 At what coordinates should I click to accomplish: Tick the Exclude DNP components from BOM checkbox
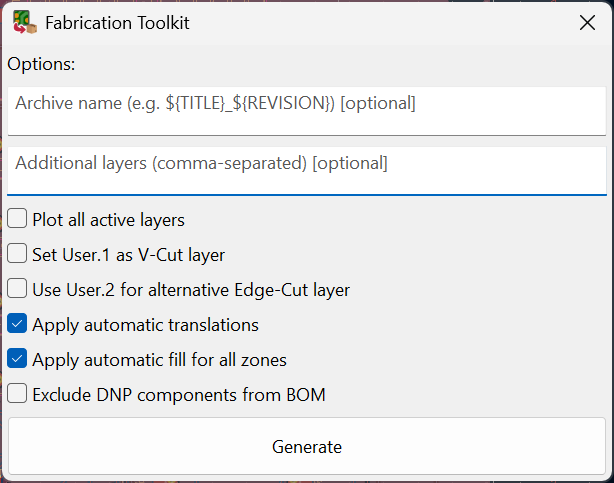tap(17, 394)
